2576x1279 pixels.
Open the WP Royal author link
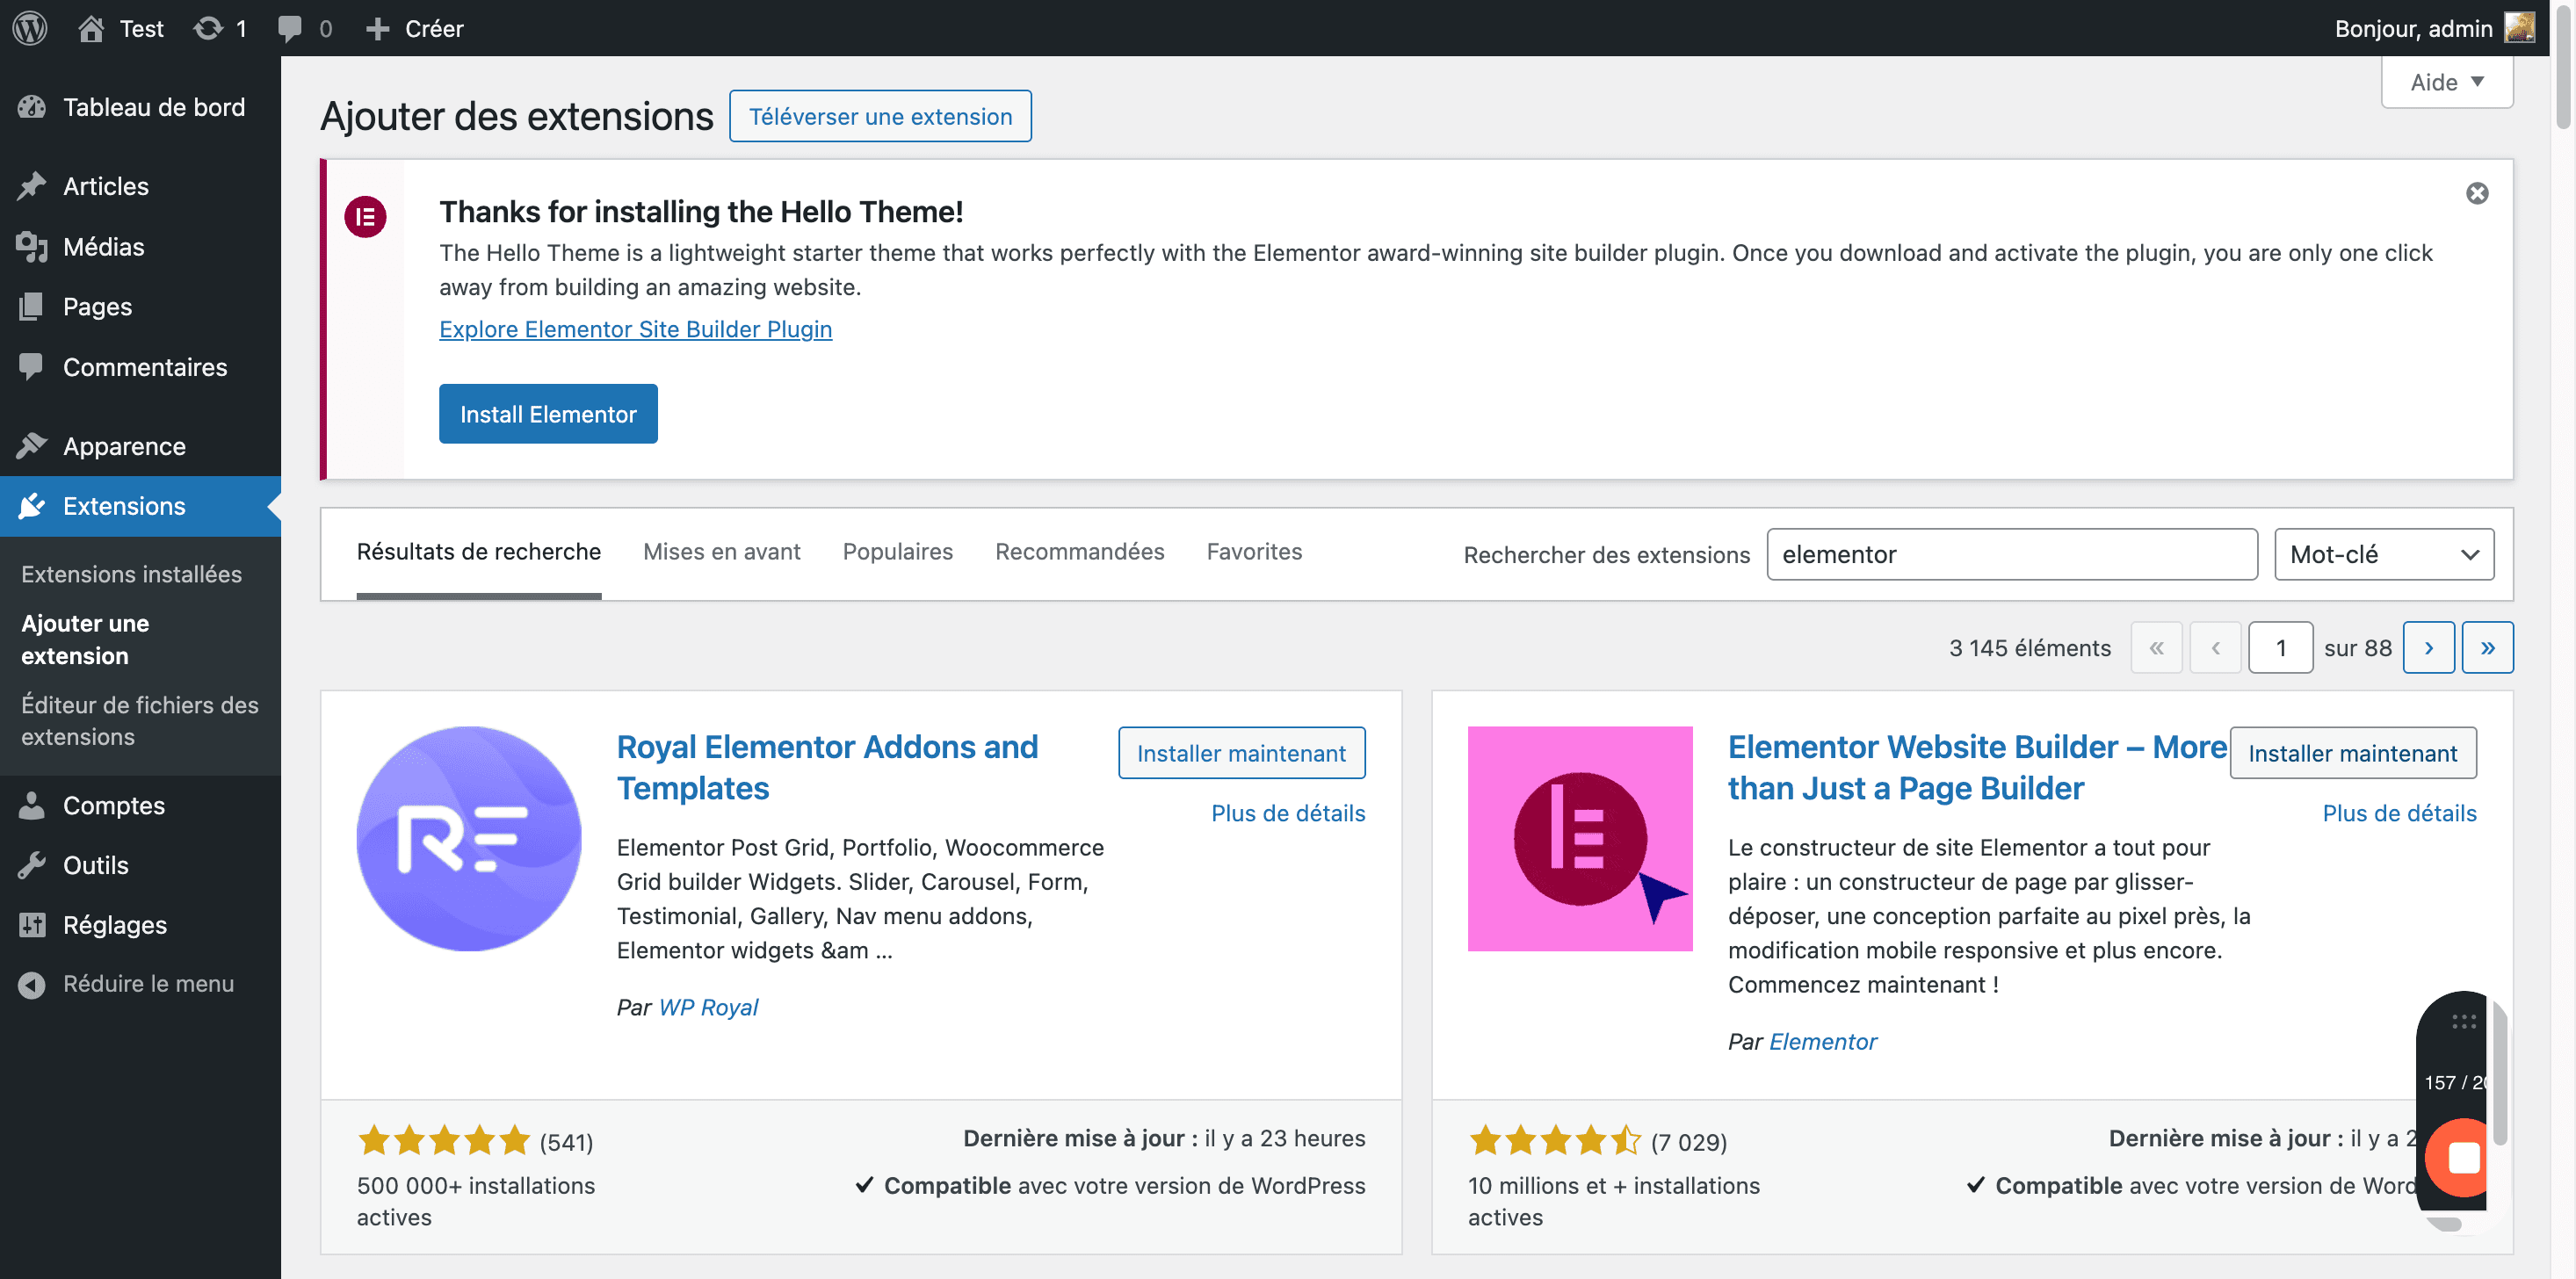click(x=708, y=1007)
